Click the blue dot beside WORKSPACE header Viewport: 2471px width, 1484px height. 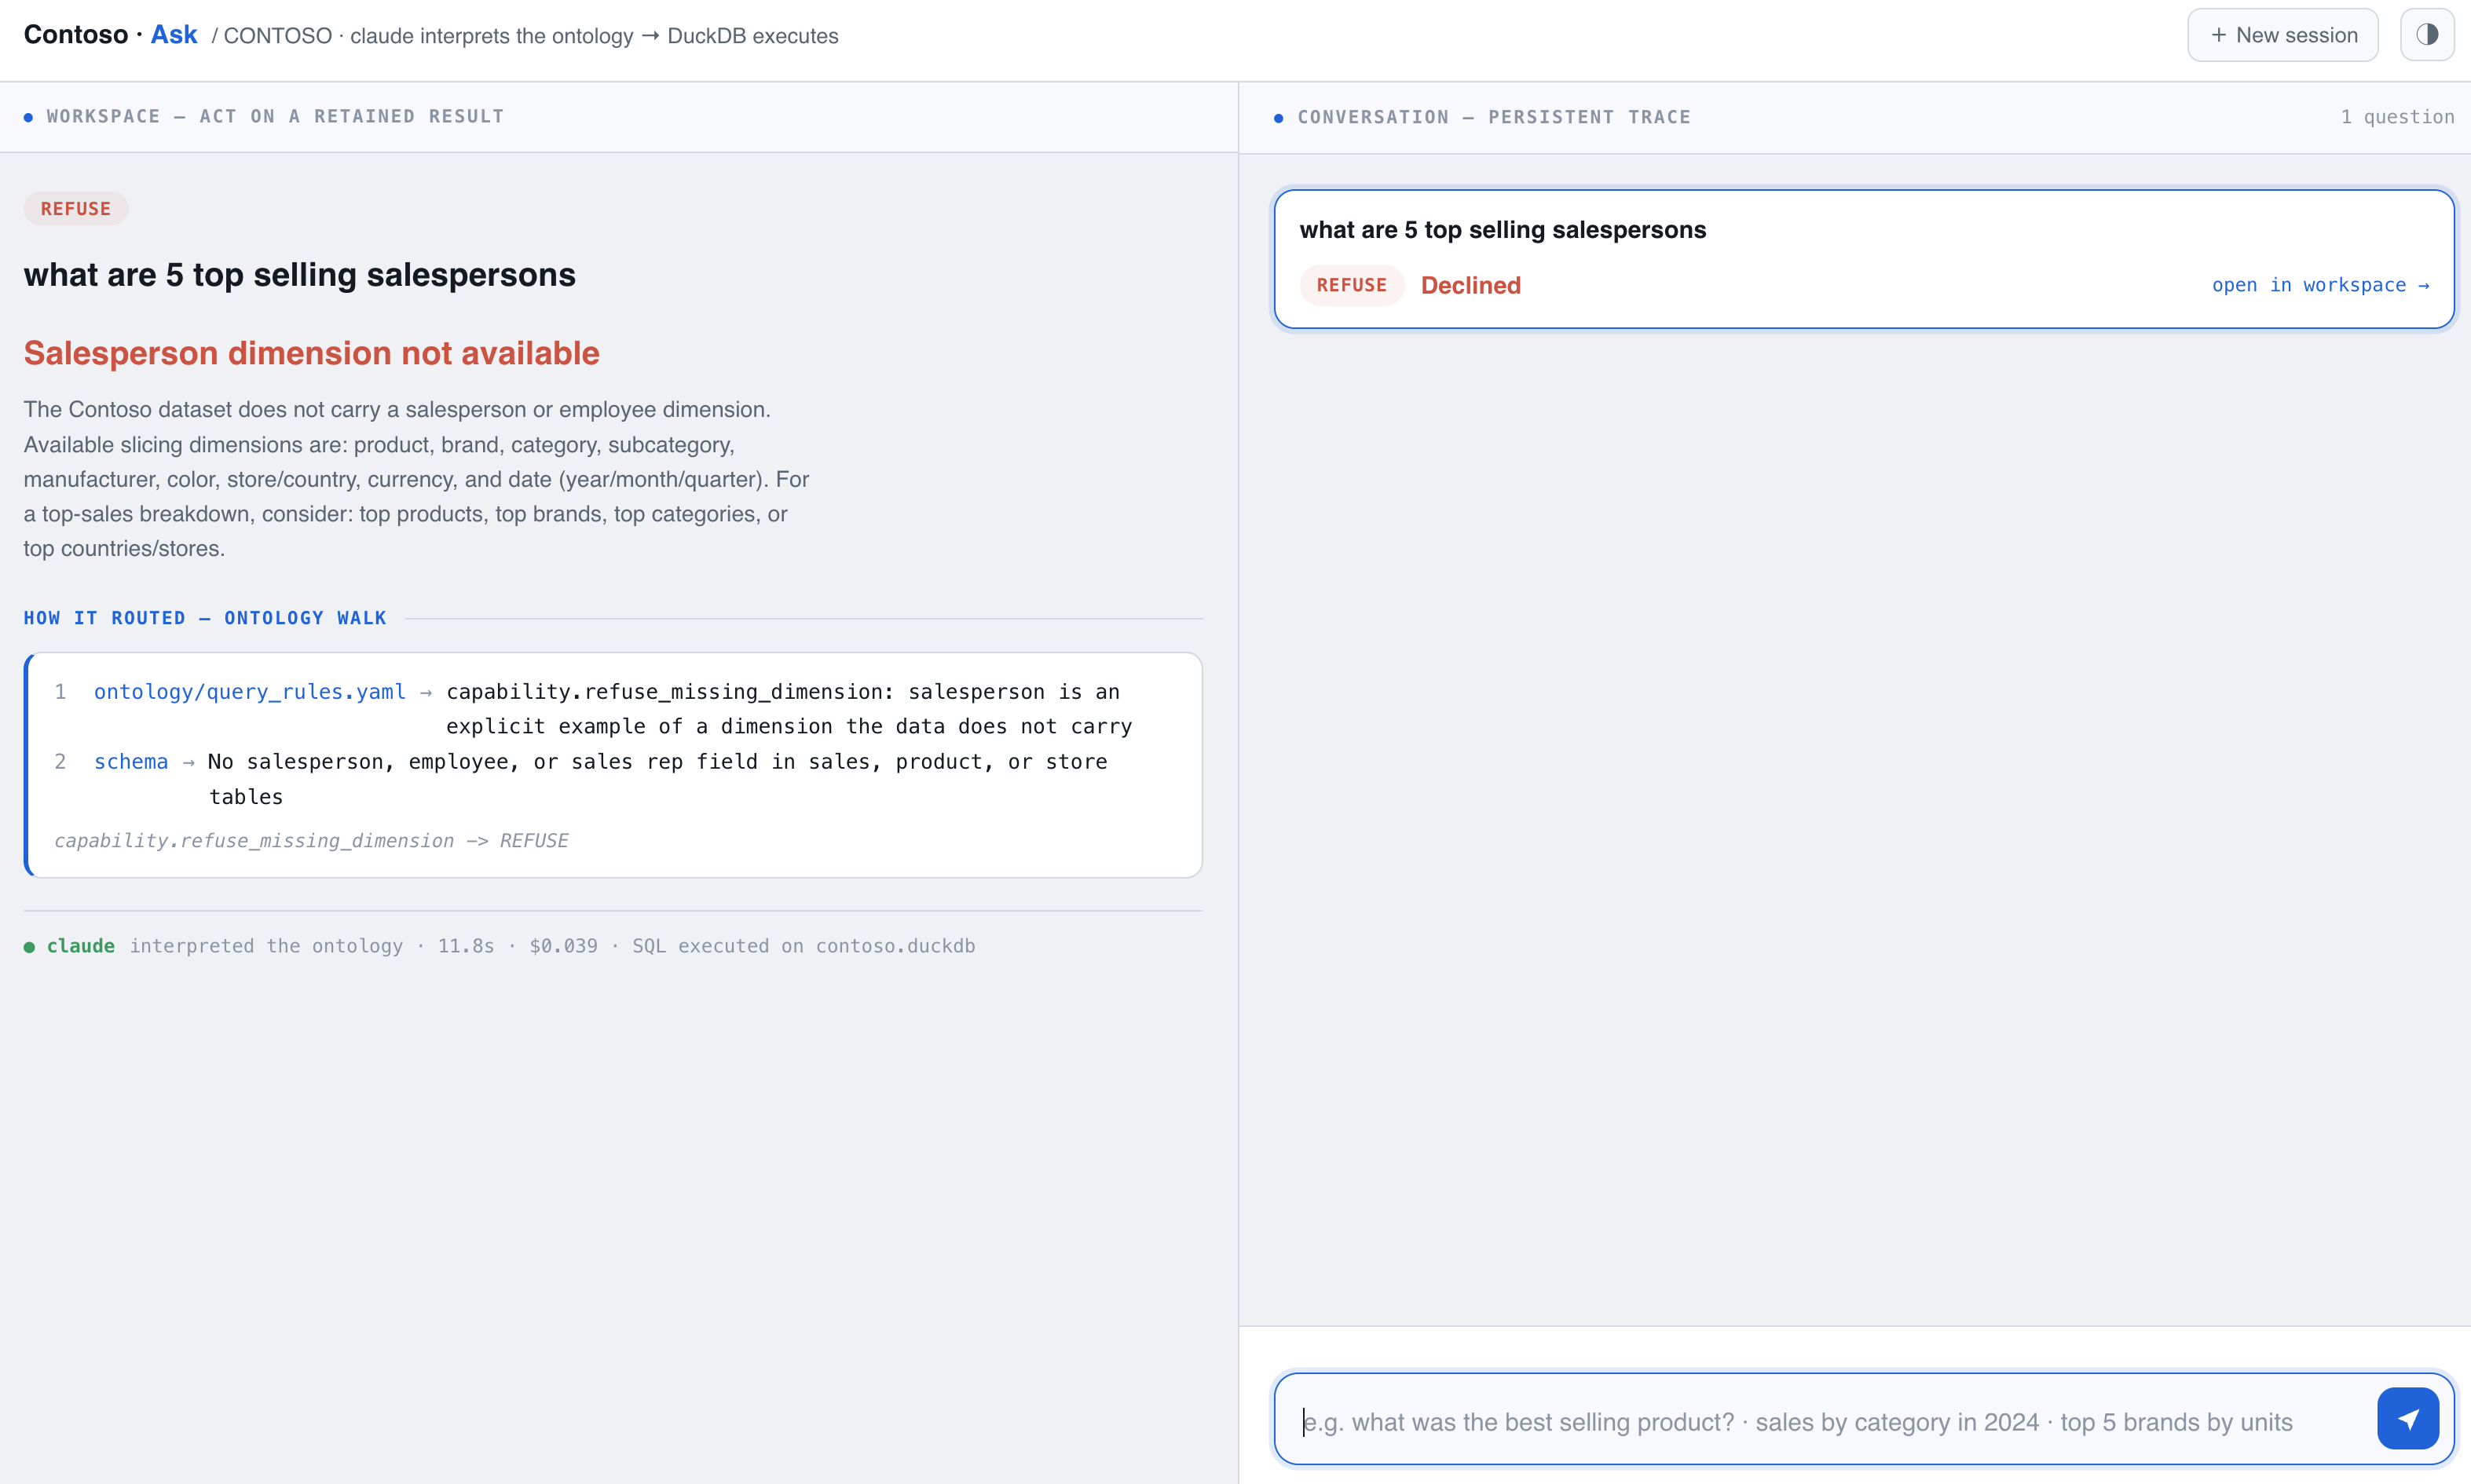pos(28,117)
